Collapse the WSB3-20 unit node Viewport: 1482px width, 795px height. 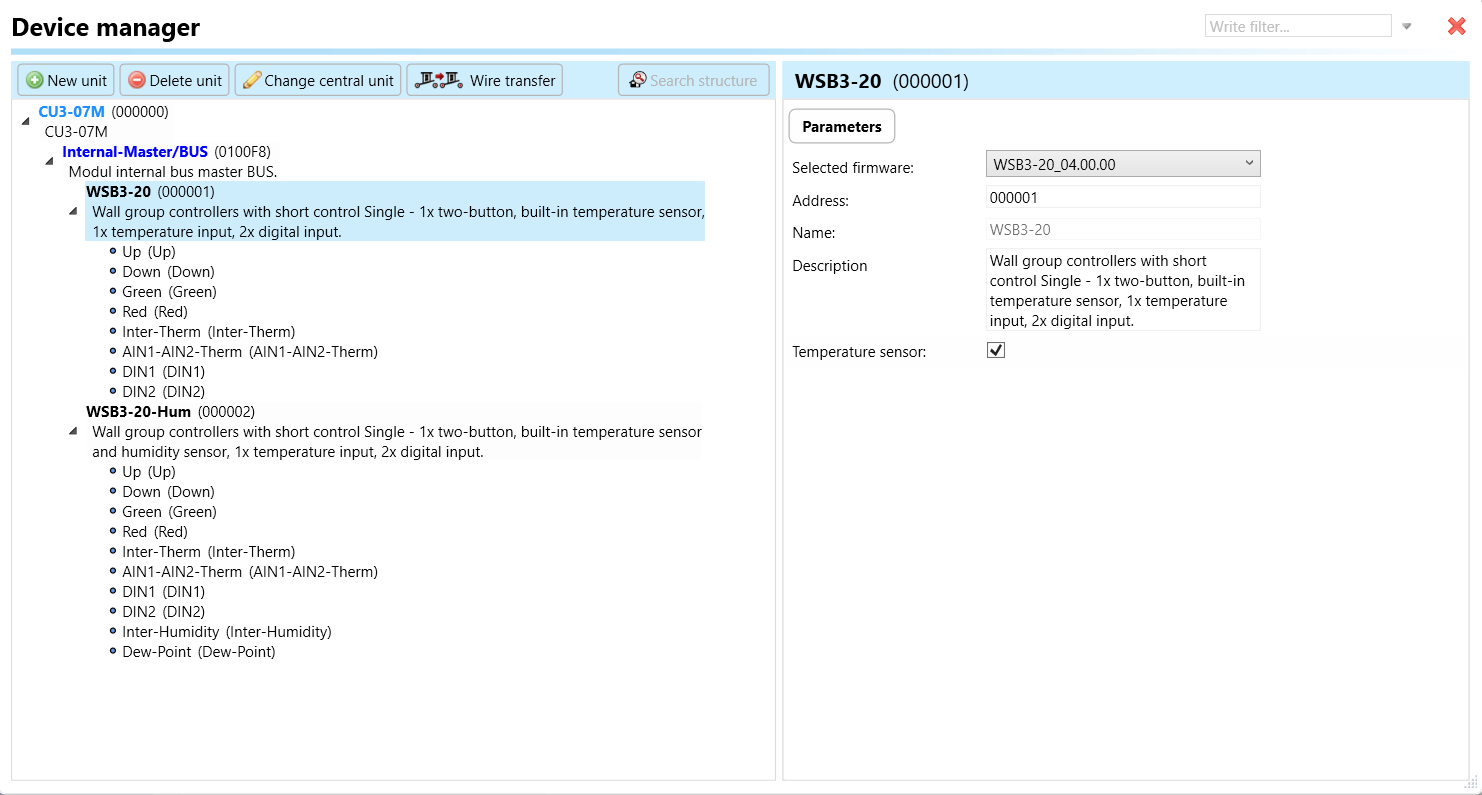point(73,211)
